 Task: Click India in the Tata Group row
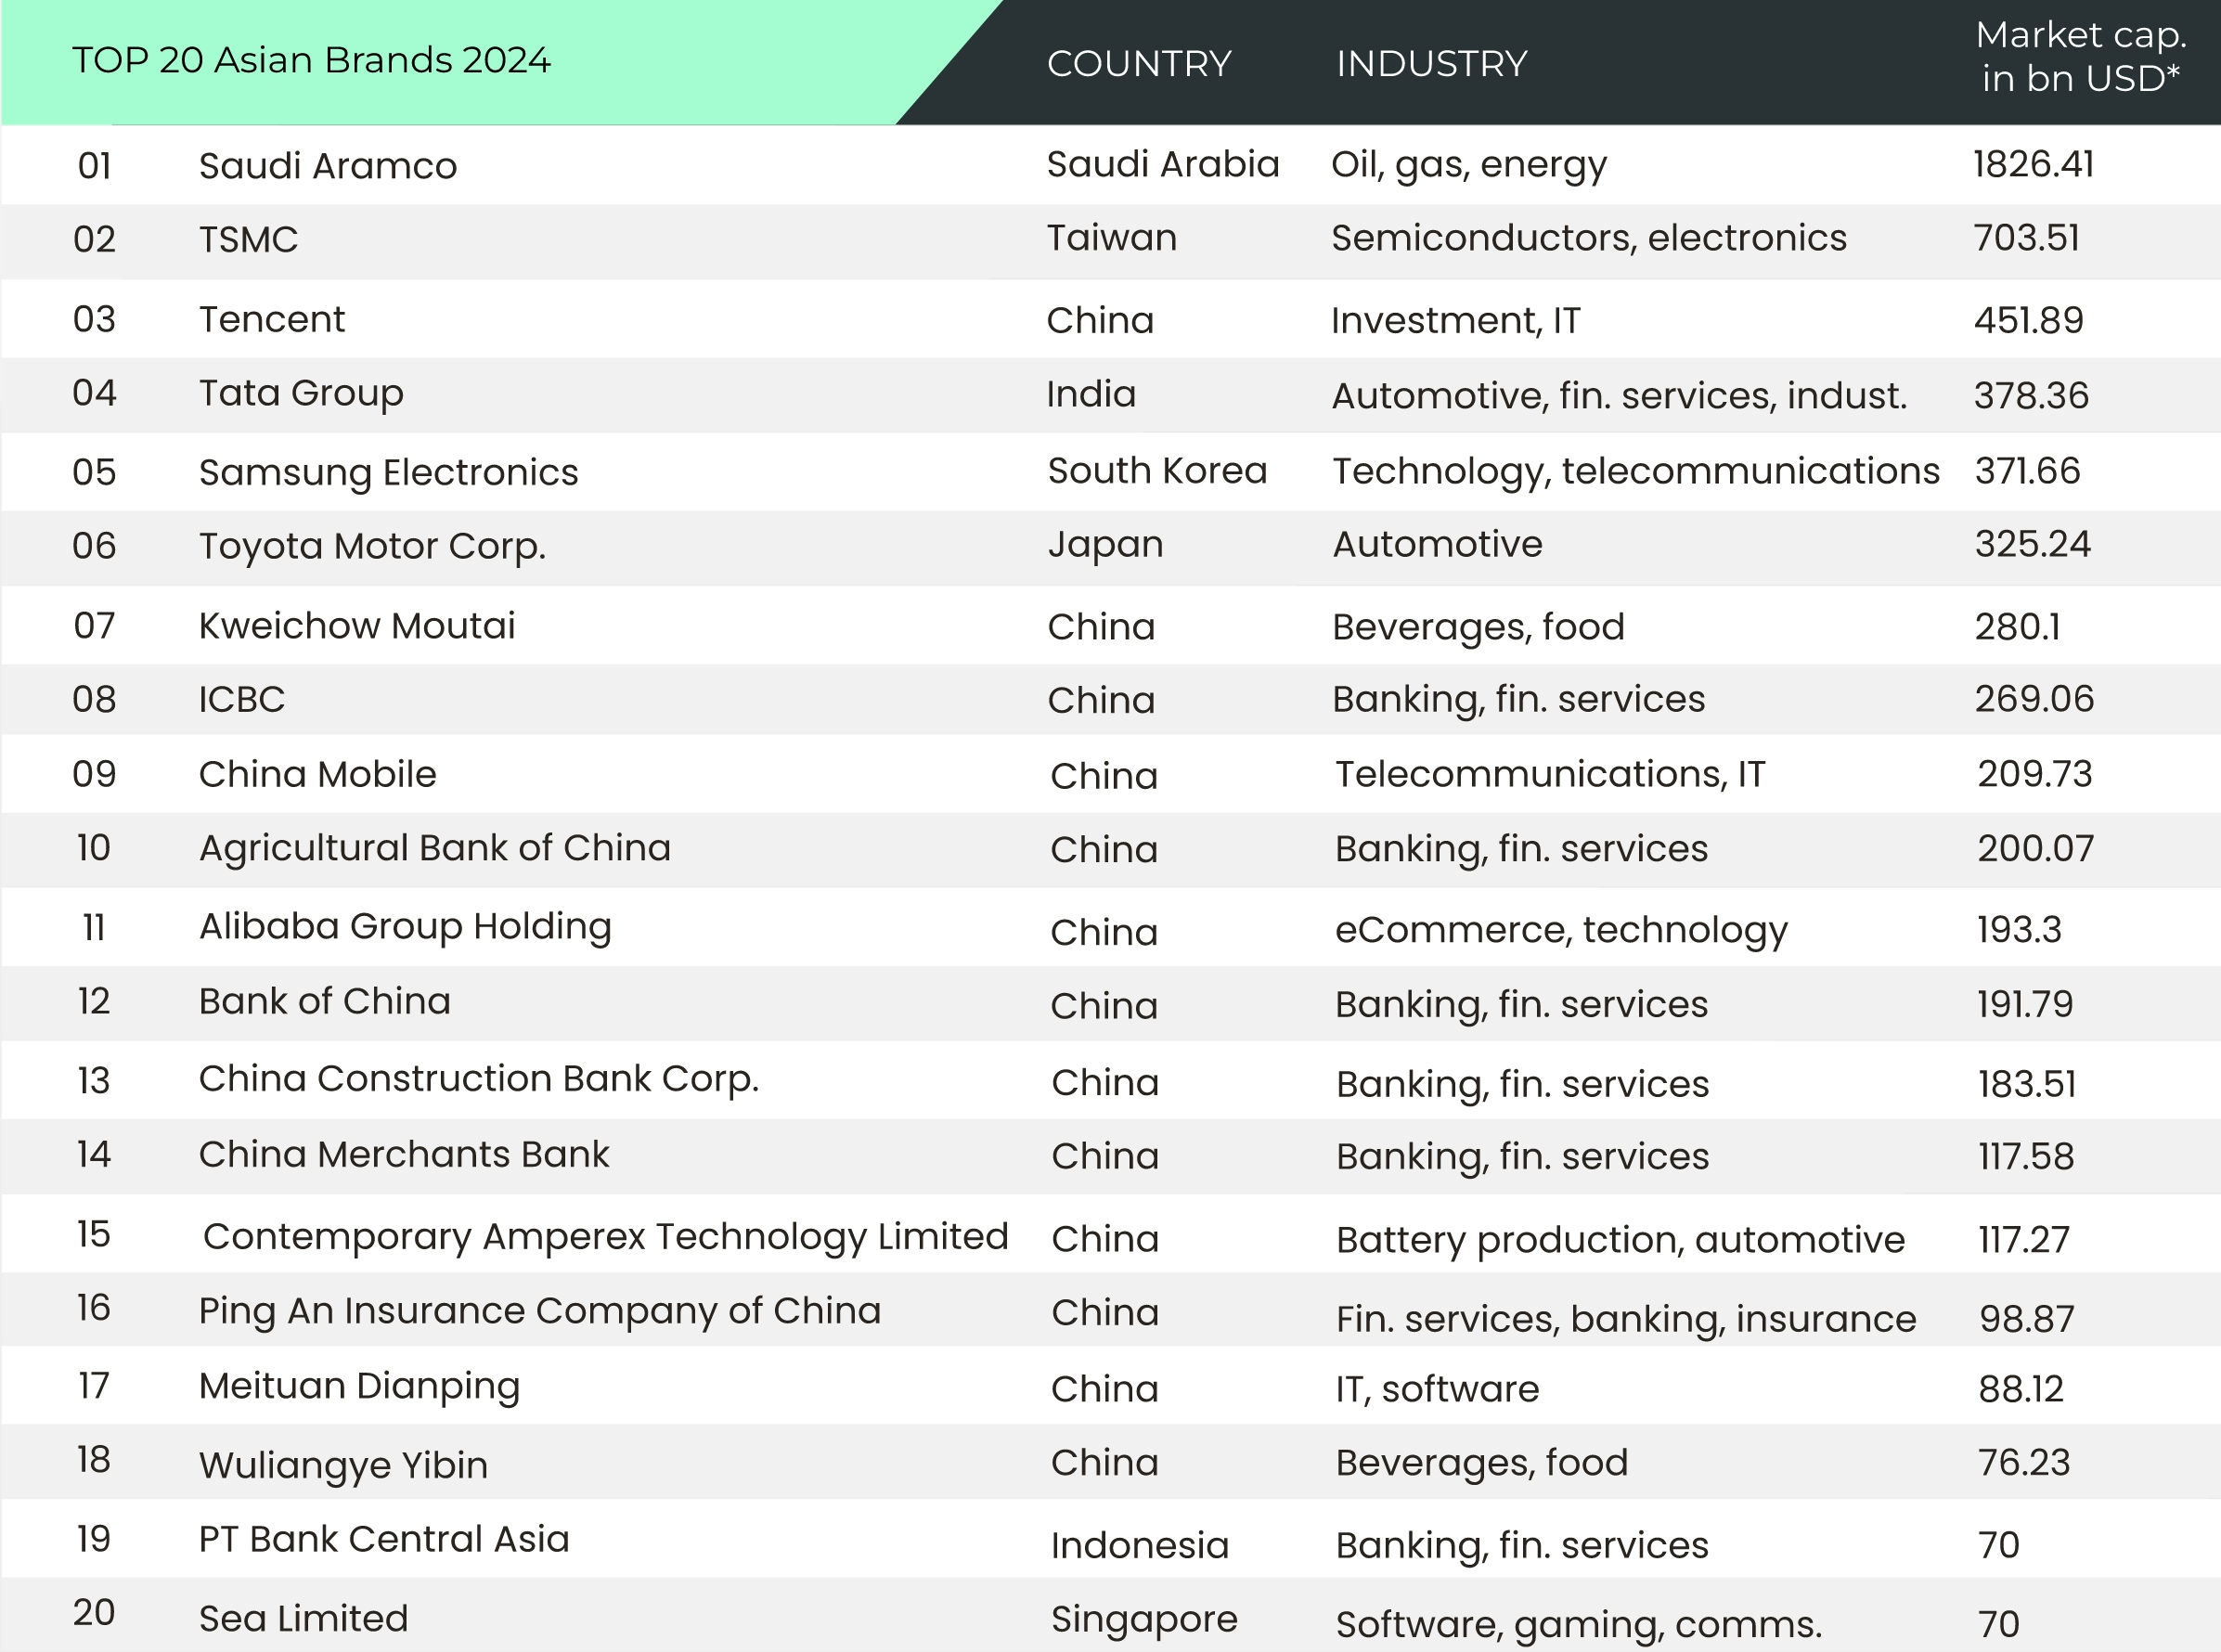pyautogui.click(x=1091, y=394)
